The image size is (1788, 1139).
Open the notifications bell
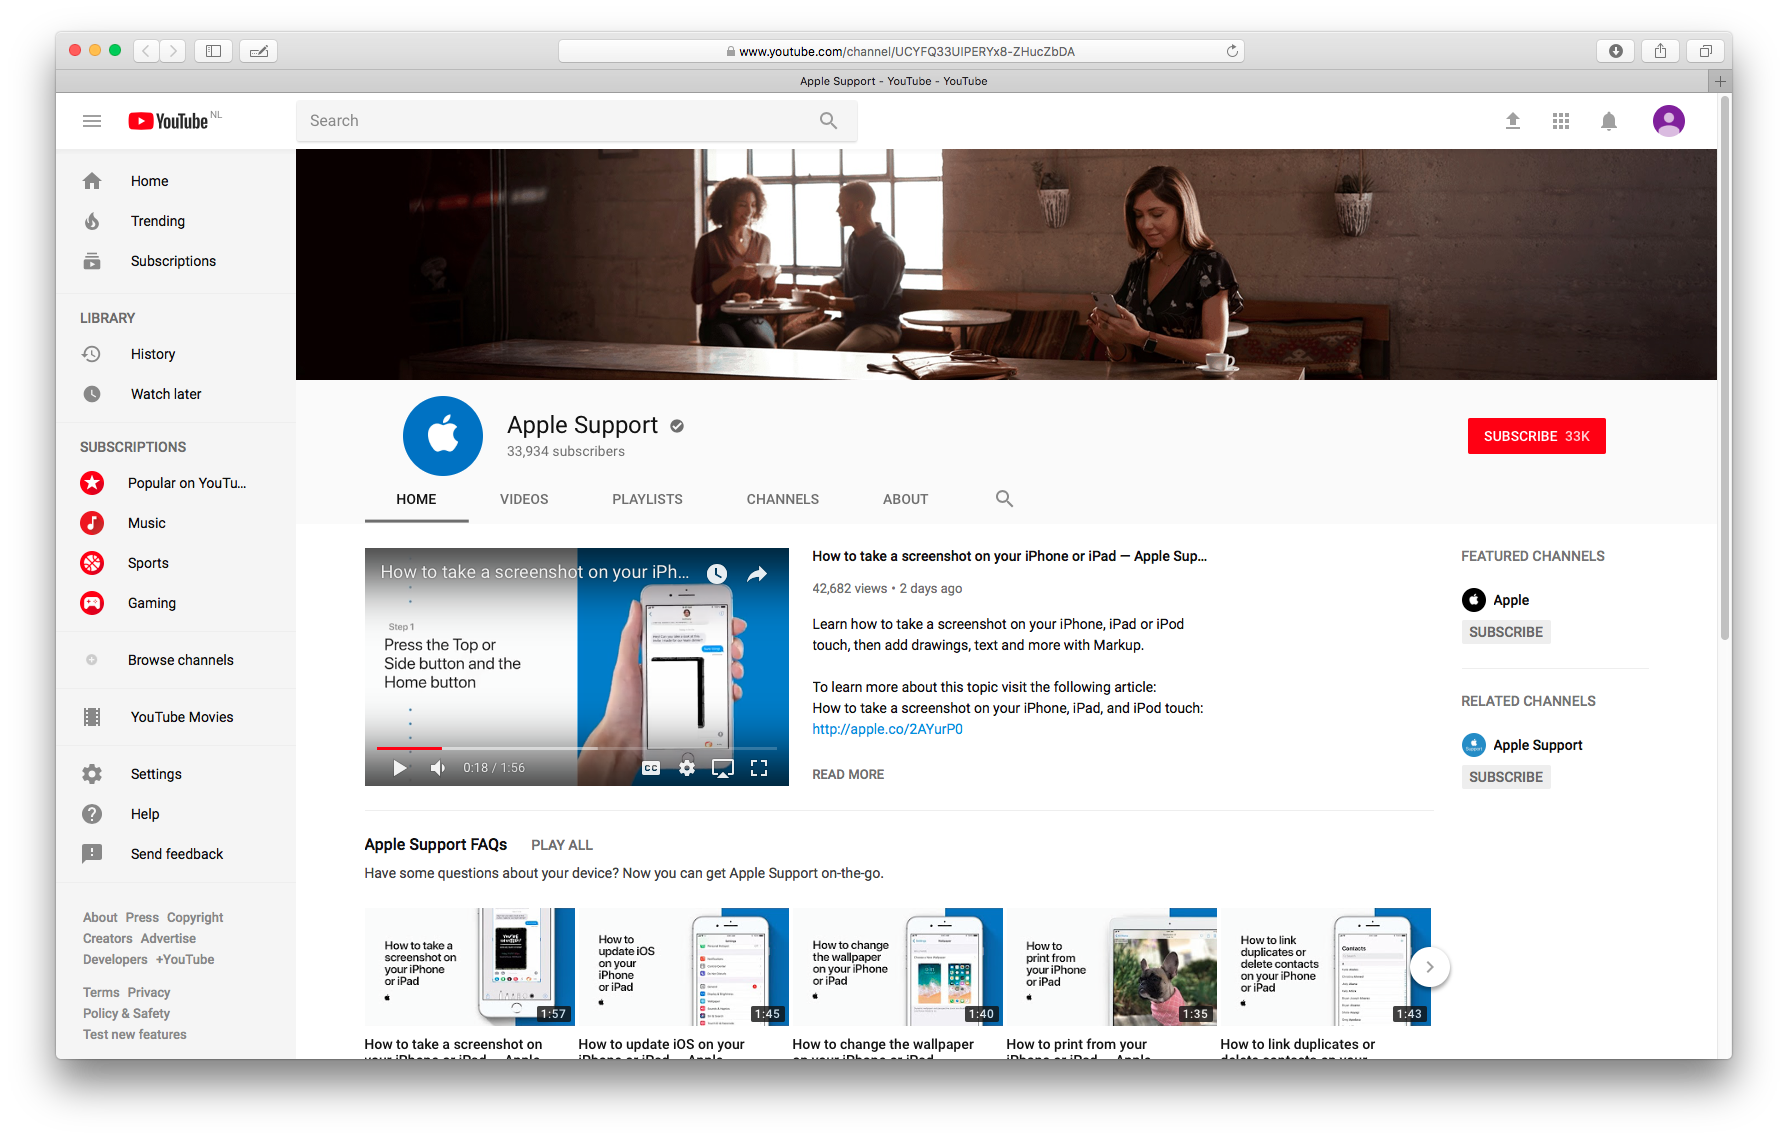pos(1609,121)
